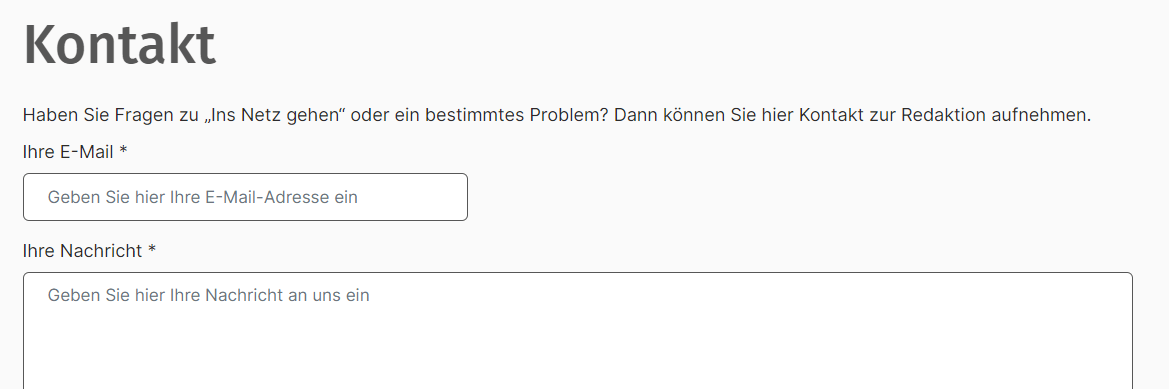Click the top-right empty area of the message box
Image resolution: width=1169 pixels, height=389 pixels.
[x=1044, y=295]
